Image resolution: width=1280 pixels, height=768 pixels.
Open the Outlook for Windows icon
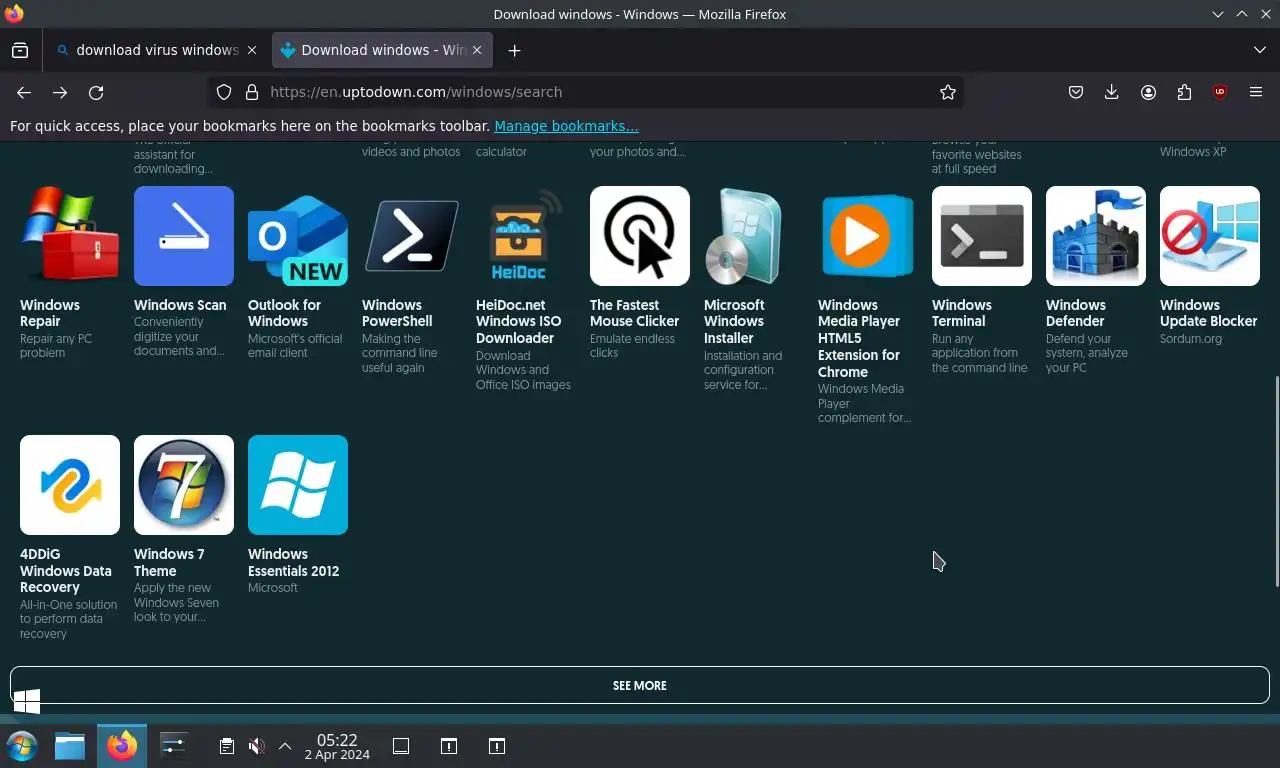pyautogui.click(x=298, y=236)
